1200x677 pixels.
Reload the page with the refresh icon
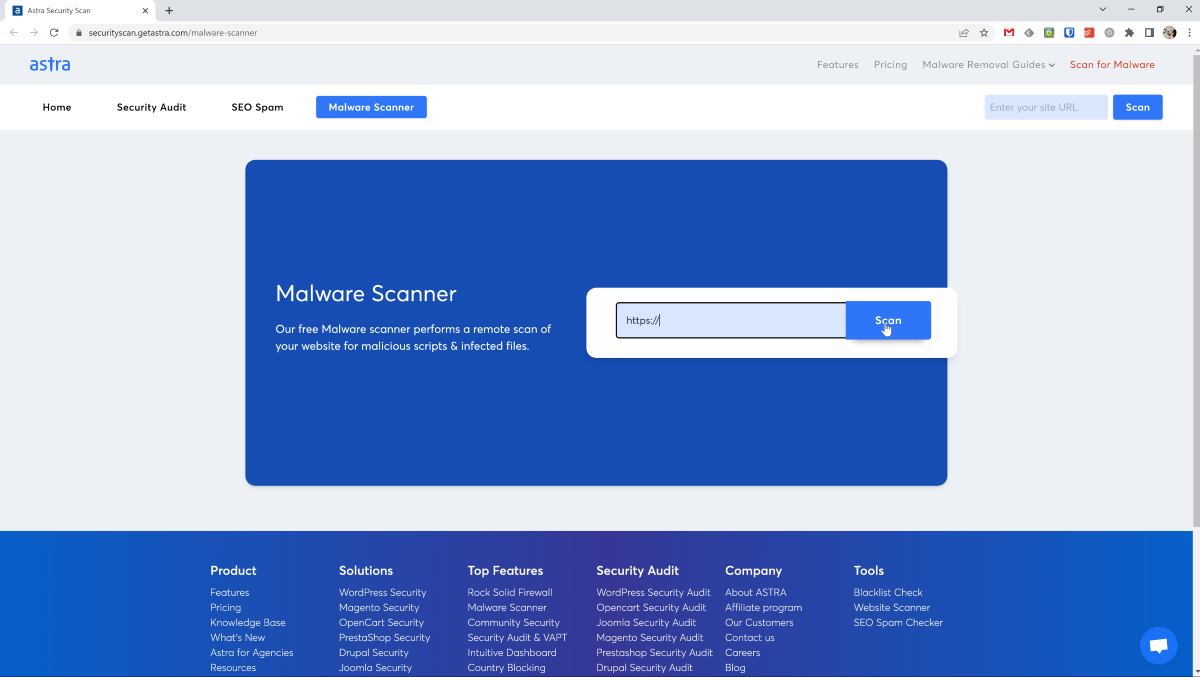tap(54, 32)
